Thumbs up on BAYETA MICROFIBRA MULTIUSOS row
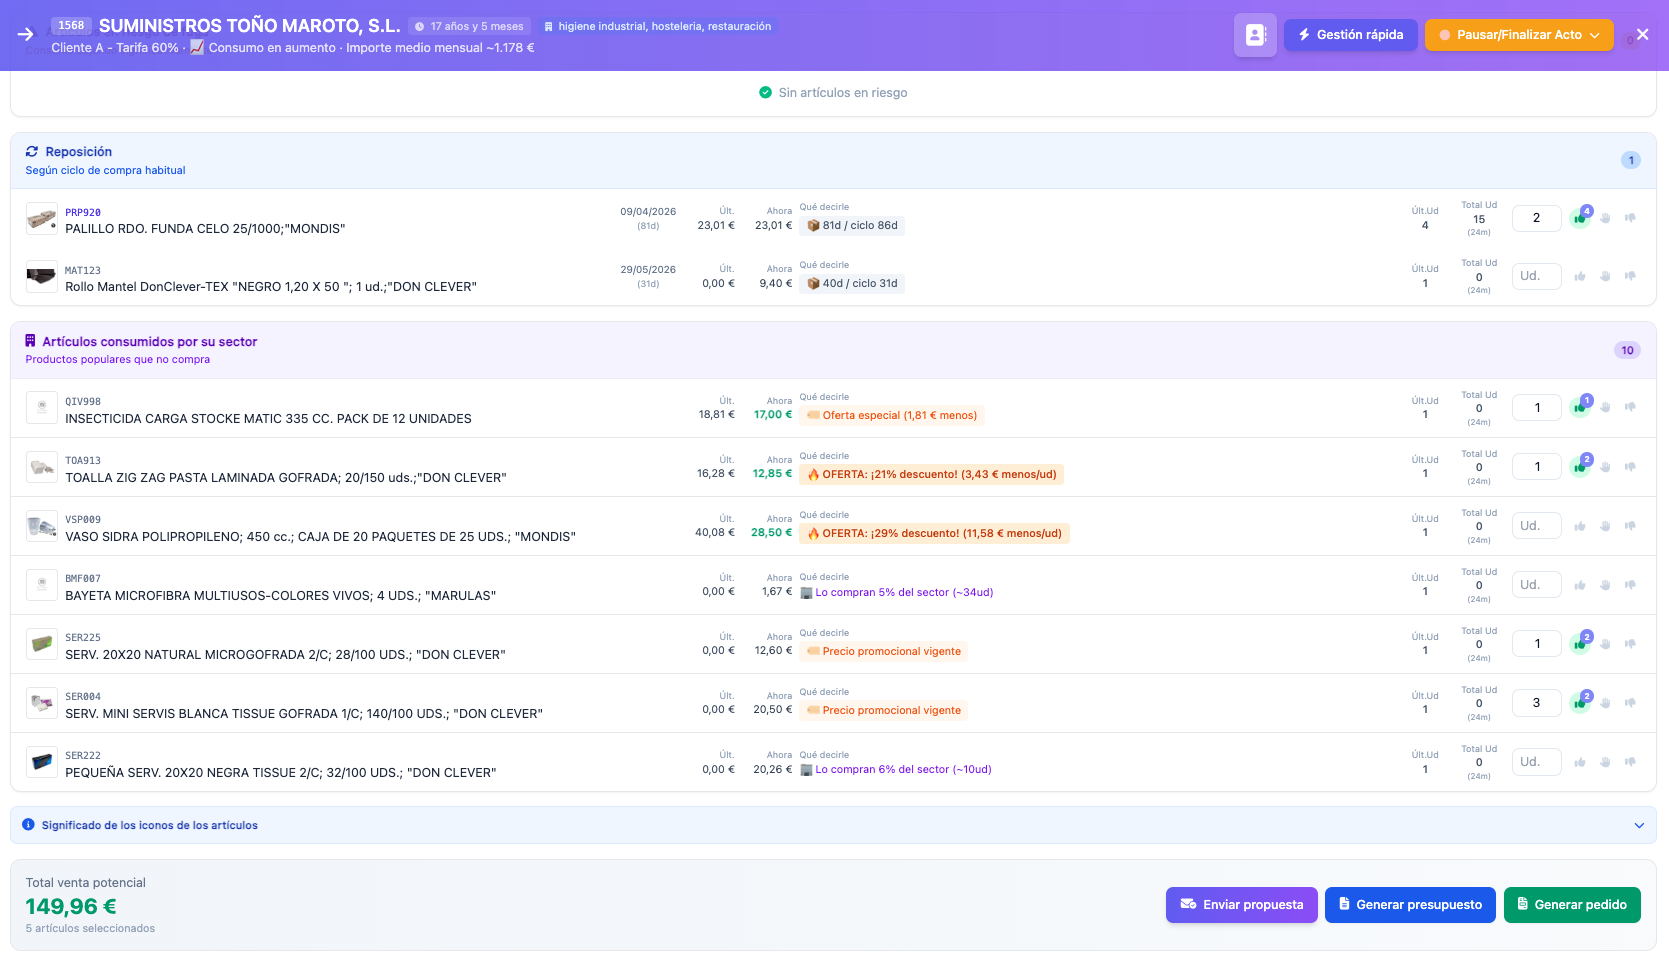This screenshot has width=1669, height=961. 1580,585
